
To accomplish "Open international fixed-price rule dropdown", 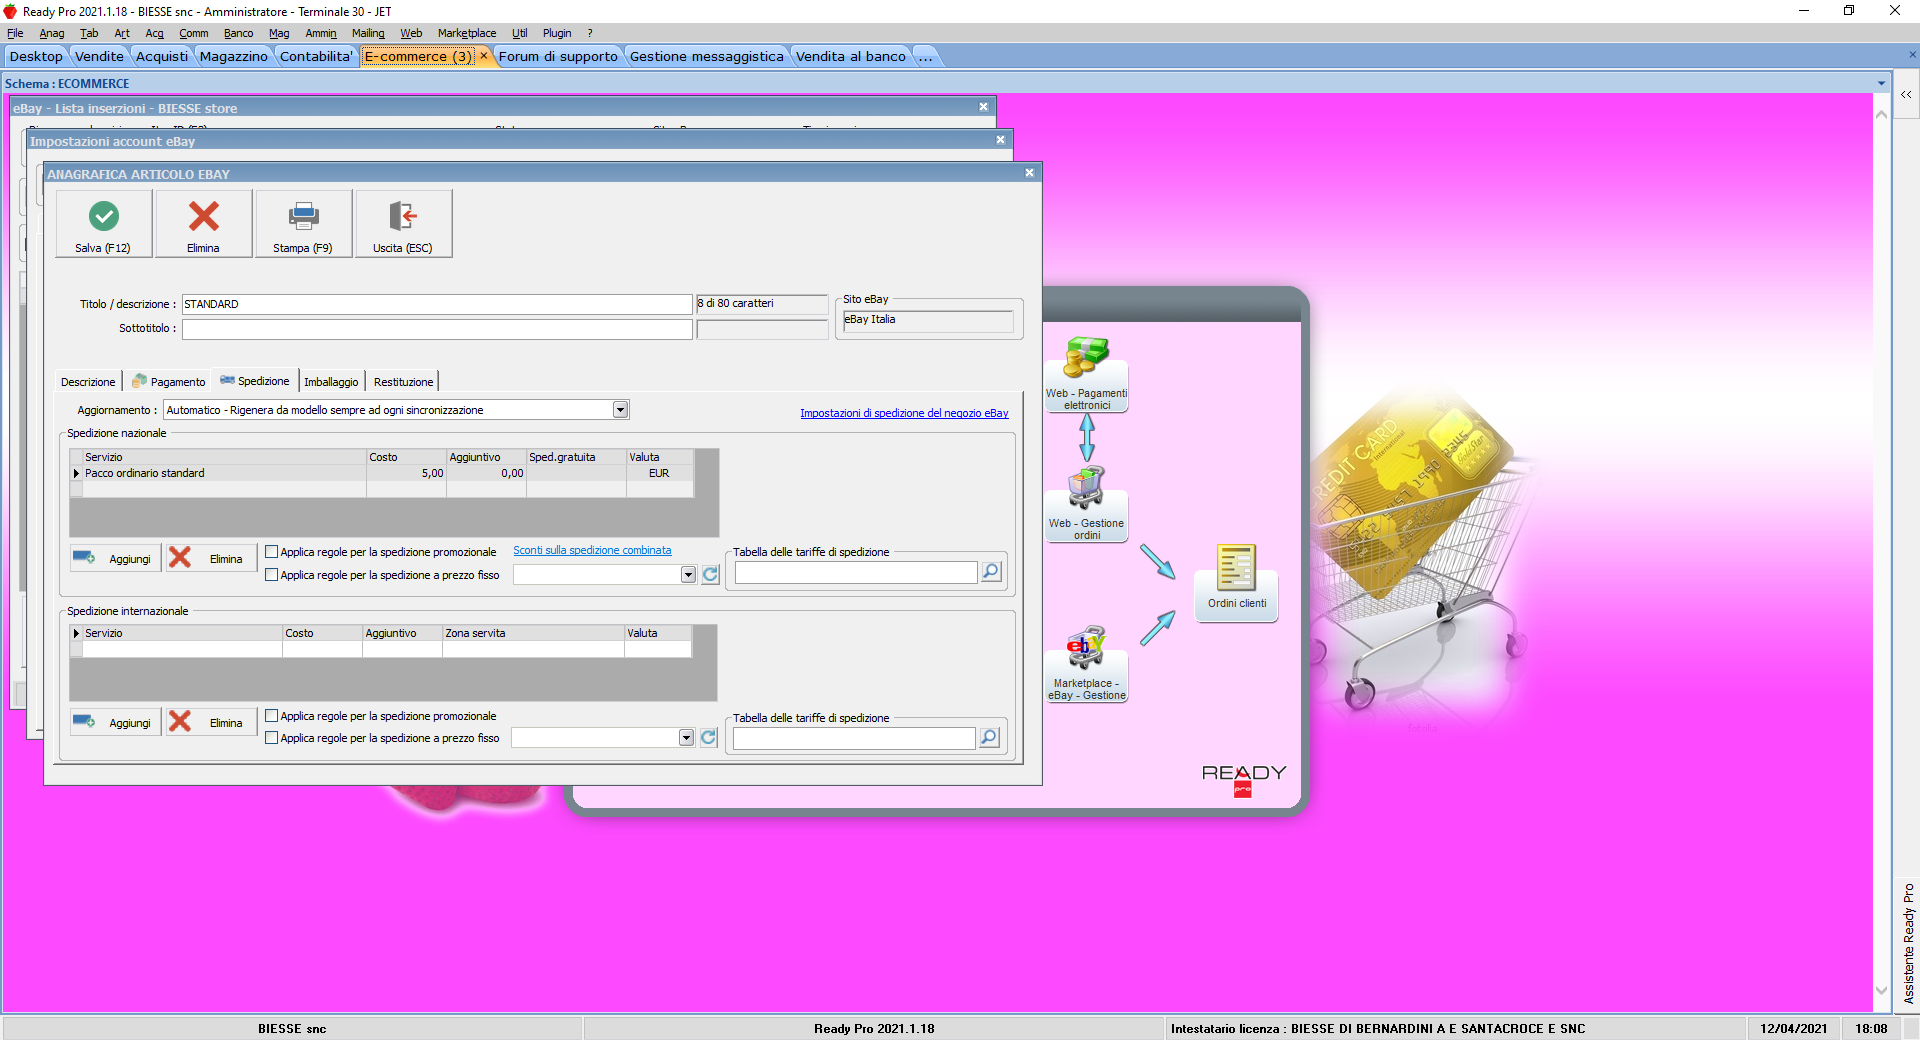I will [x=686, y=738].
